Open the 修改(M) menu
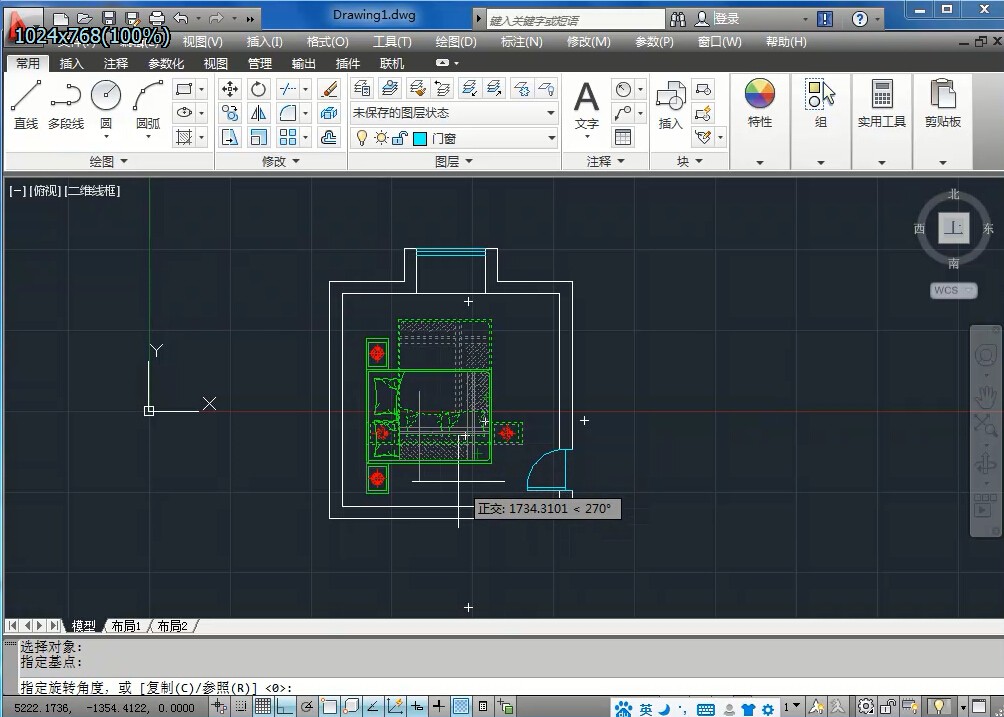1004x717 pixels. coord(588,42)
